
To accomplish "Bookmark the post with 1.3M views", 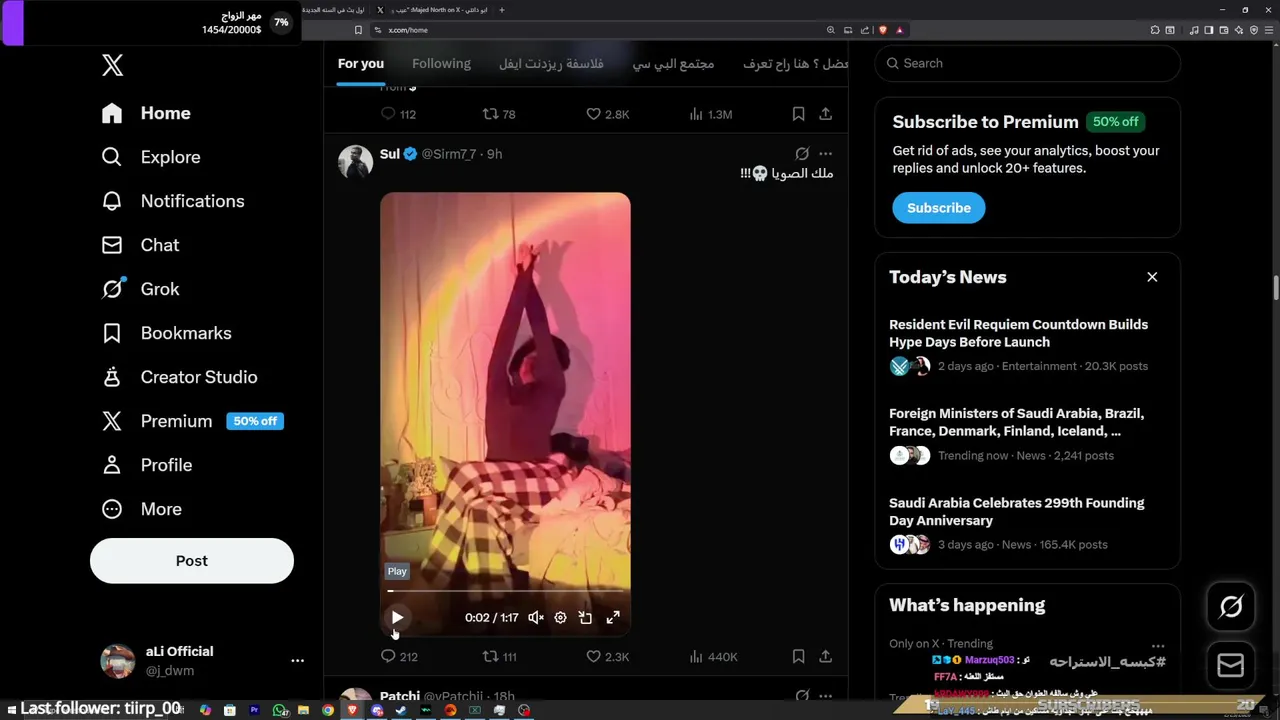I will point(798,114).
